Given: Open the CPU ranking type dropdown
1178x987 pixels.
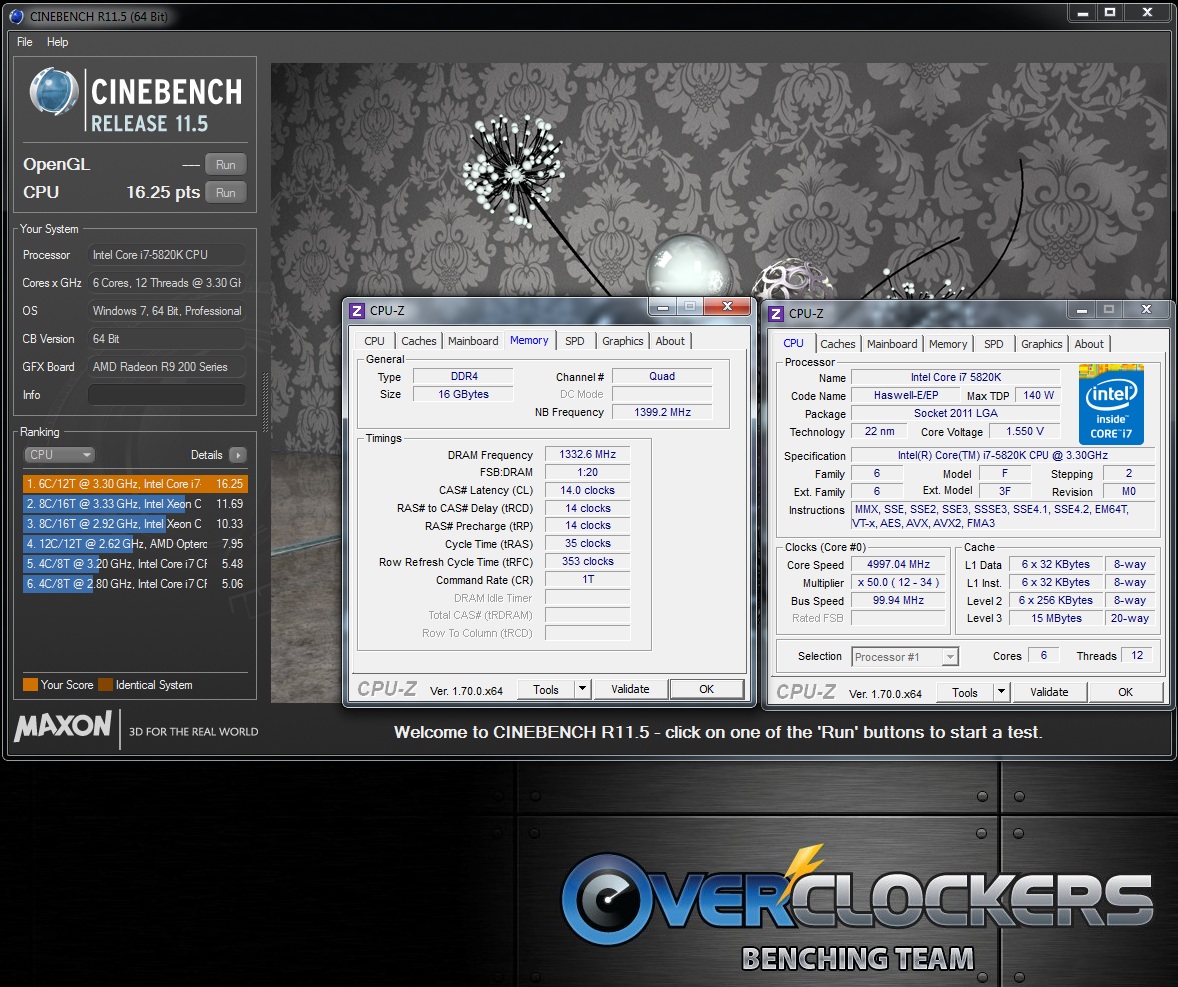Looking at the screenshot, I should [x=59, y=454].
